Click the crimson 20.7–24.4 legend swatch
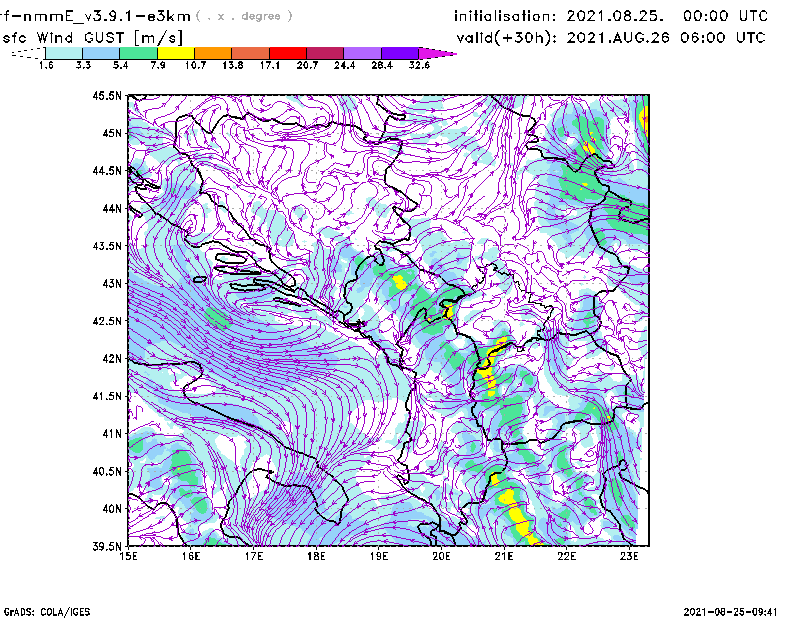The image size is (800, 618). [325, 53]
